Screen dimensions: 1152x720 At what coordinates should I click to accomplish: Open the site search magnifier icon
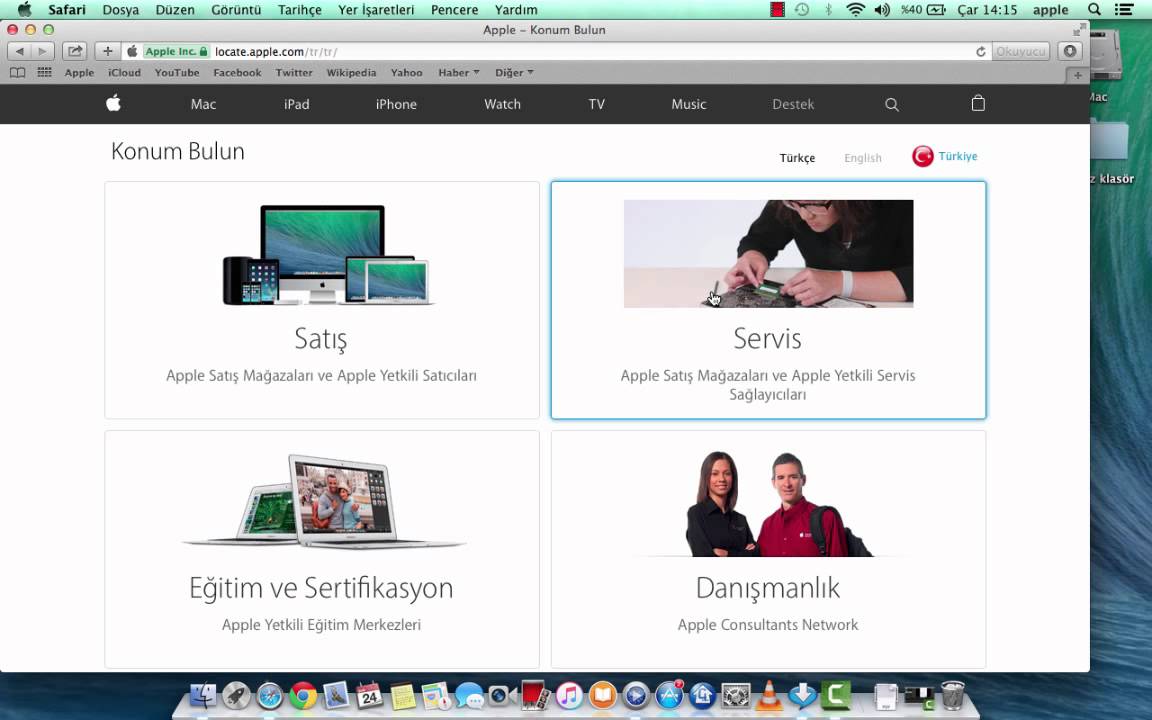pos(892,104)
